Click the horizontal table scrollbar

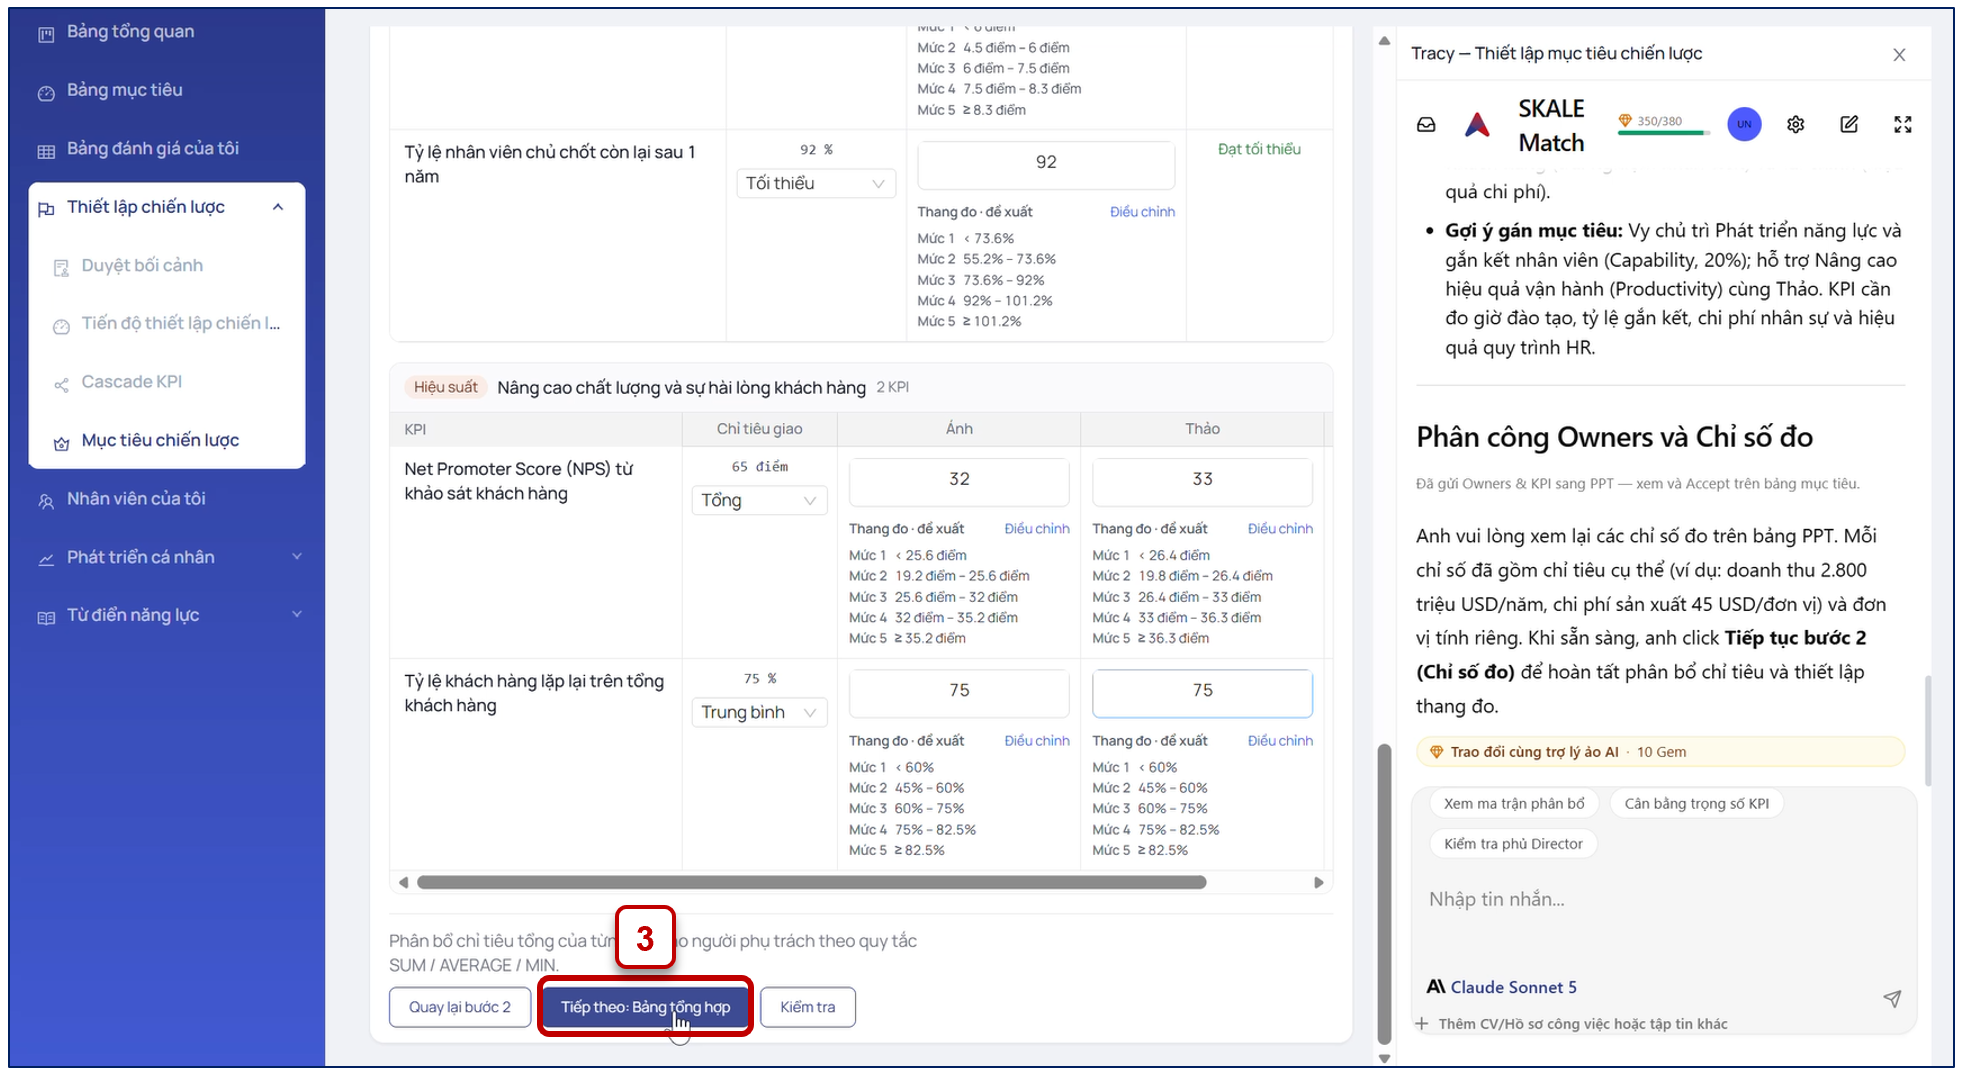tap(811, 883)
